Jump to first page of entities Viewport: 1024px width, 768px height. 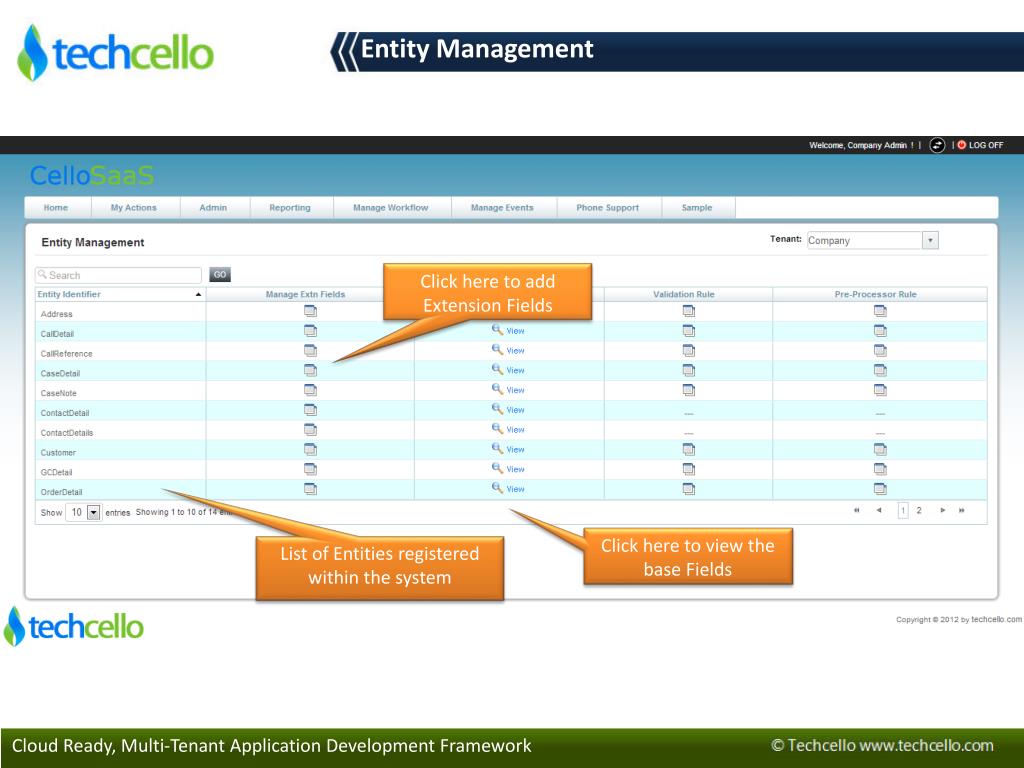coord(857,511)
